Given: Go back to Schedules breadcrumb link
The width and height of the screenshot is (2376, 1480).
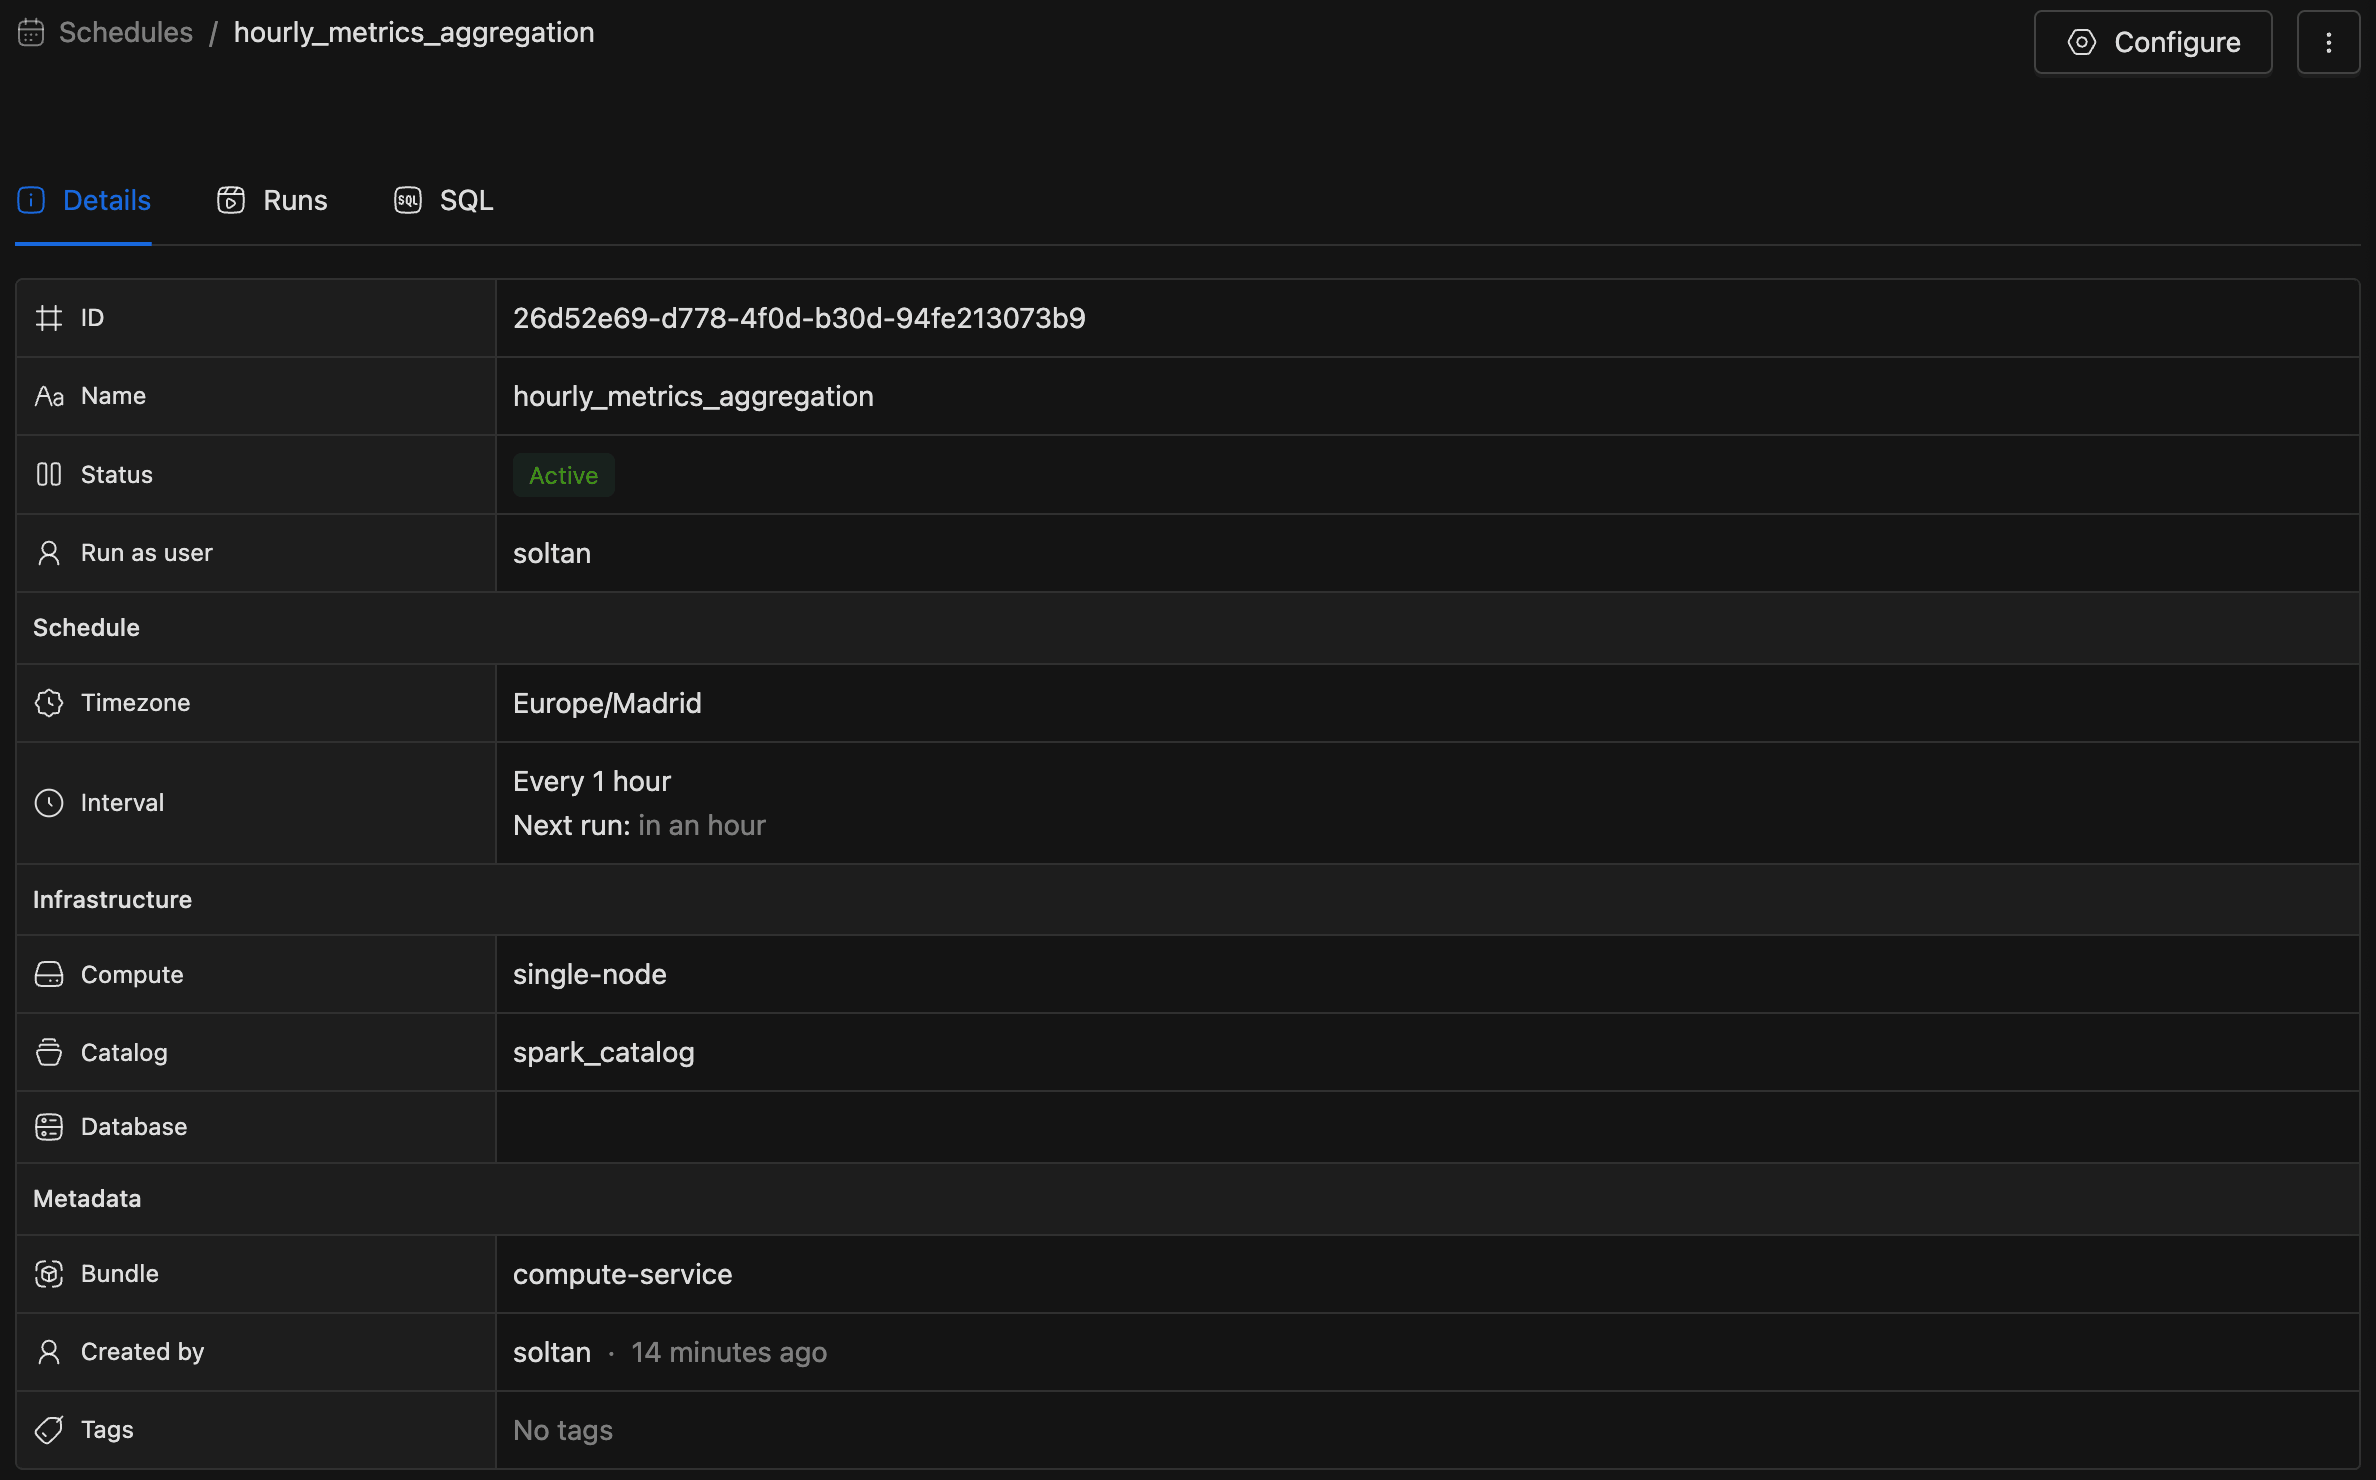Looking at the screenshot, I should [125, 33].
